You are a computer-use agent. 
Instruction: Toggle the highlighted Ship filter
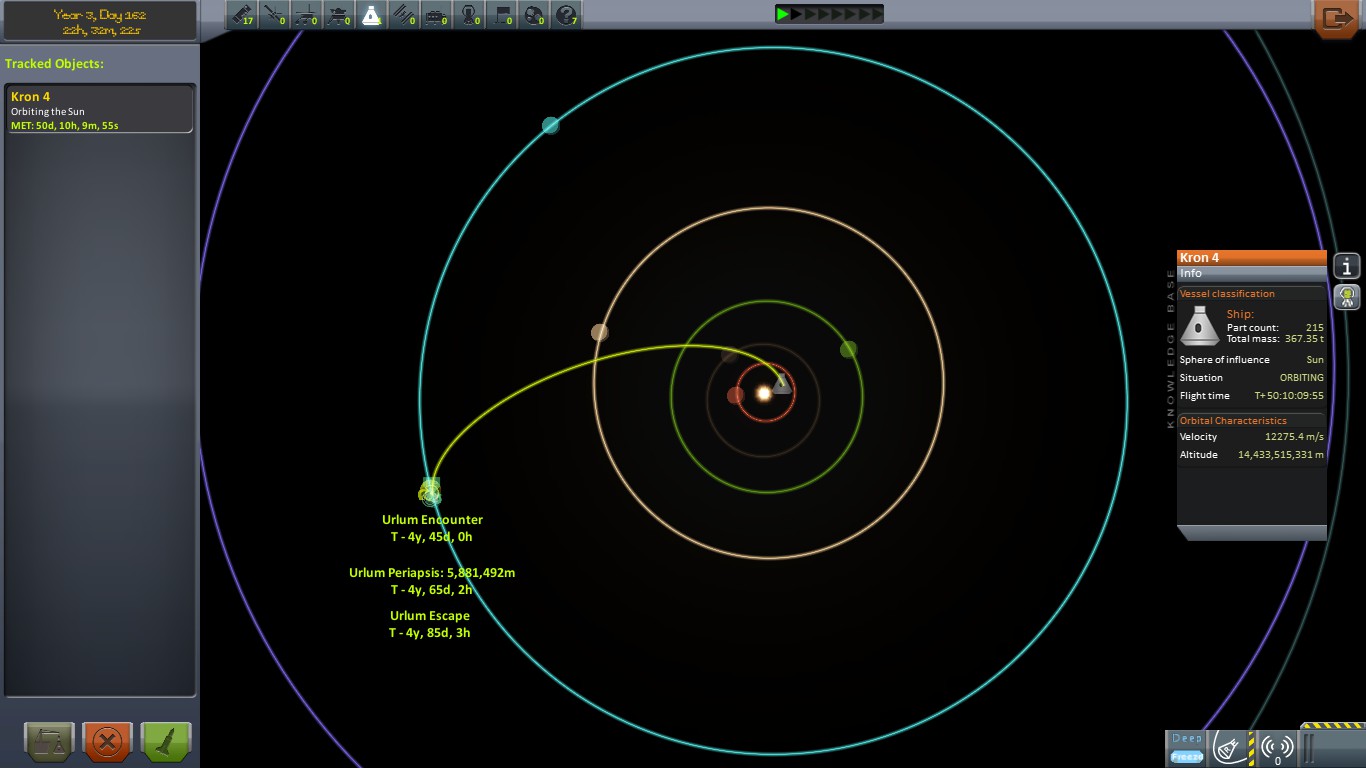coord(371,15)
